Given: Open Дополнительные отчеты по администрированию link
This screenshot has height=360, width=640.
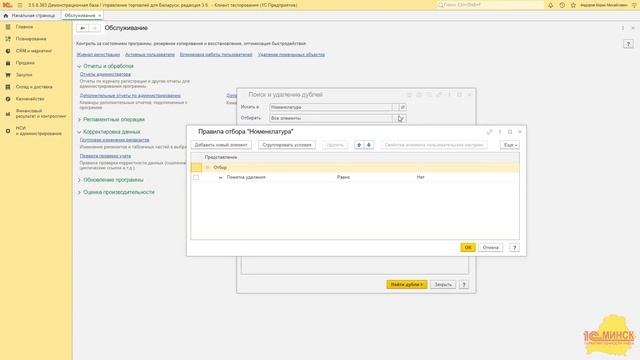Looking at the screenshot, I should pyautogui.click(x=130, y=96).
